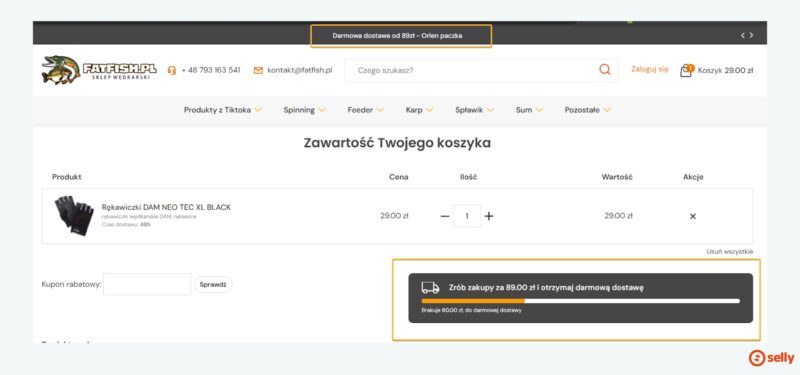Open the Spławik category
This screenshot has height=375, width=800.
tap(469, 110)
